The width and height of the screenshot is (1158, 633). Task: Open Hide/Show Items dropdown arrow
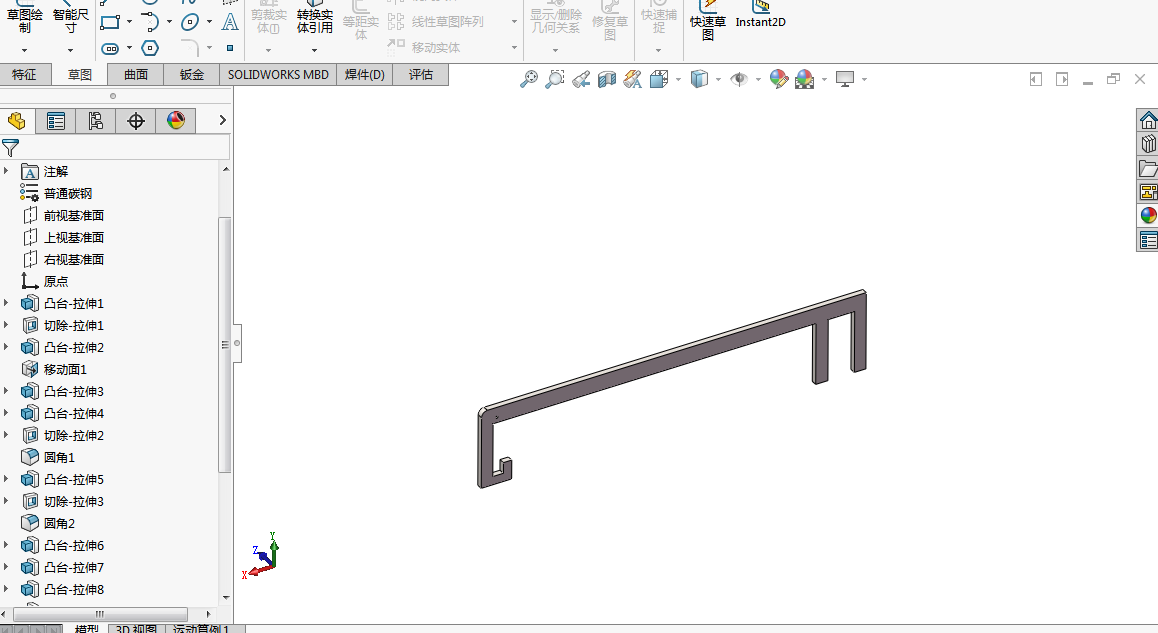(x=758, y=79)
